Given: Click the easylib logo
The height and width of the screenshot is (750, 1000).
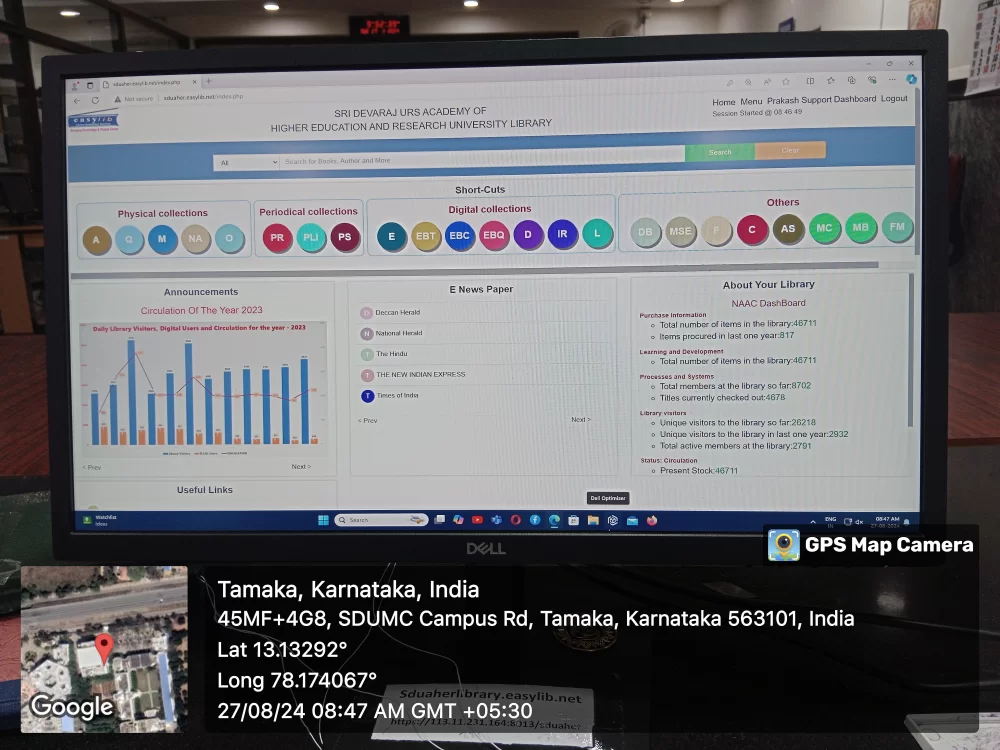Looking at the screenshot, I should pyautogui.click(x=94, y=122).
